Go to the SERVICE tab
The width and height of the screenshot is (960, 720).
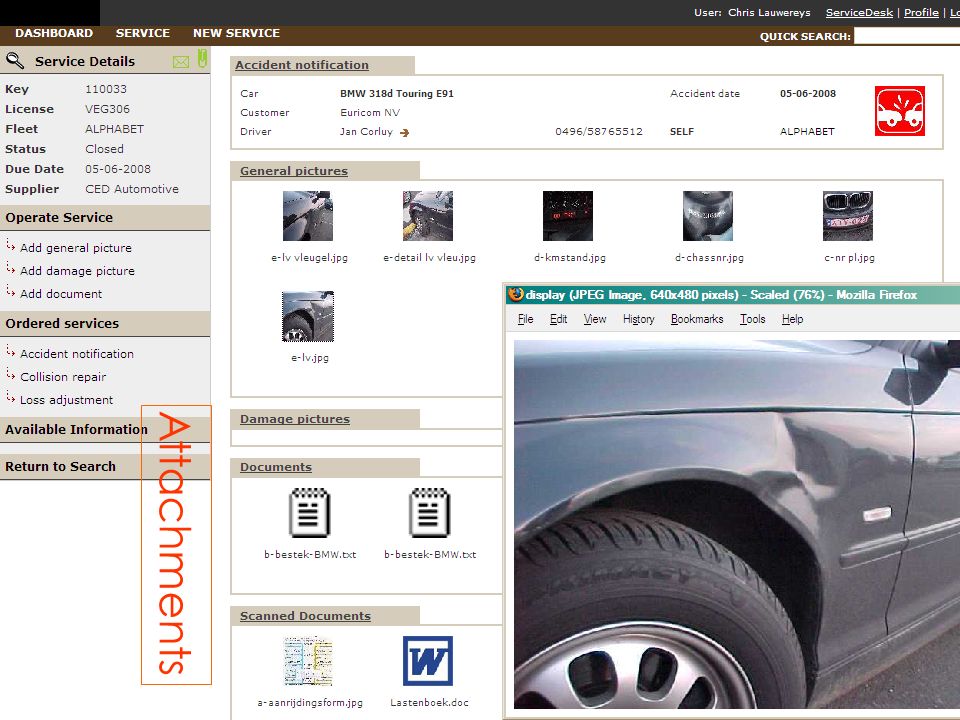pyautogui.click(x=143, y=33)
